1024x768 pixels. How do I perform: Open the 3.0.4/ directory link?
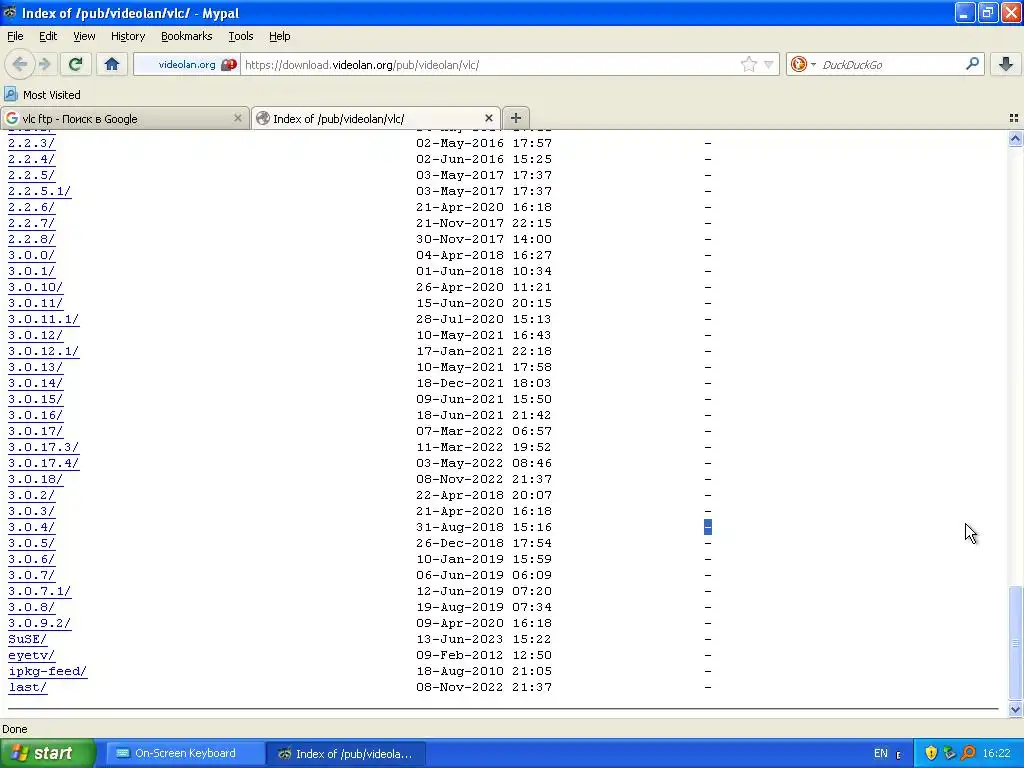[31, 527]
